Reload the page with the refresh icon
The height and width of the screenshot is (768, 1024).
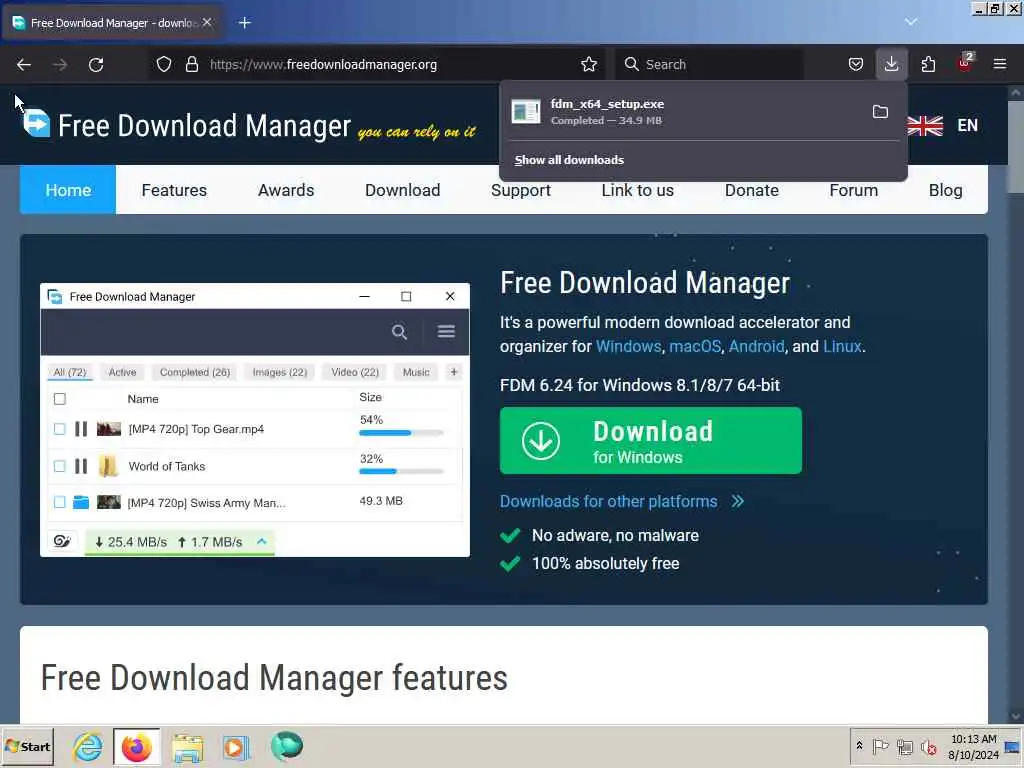click(x=96, y=65)
